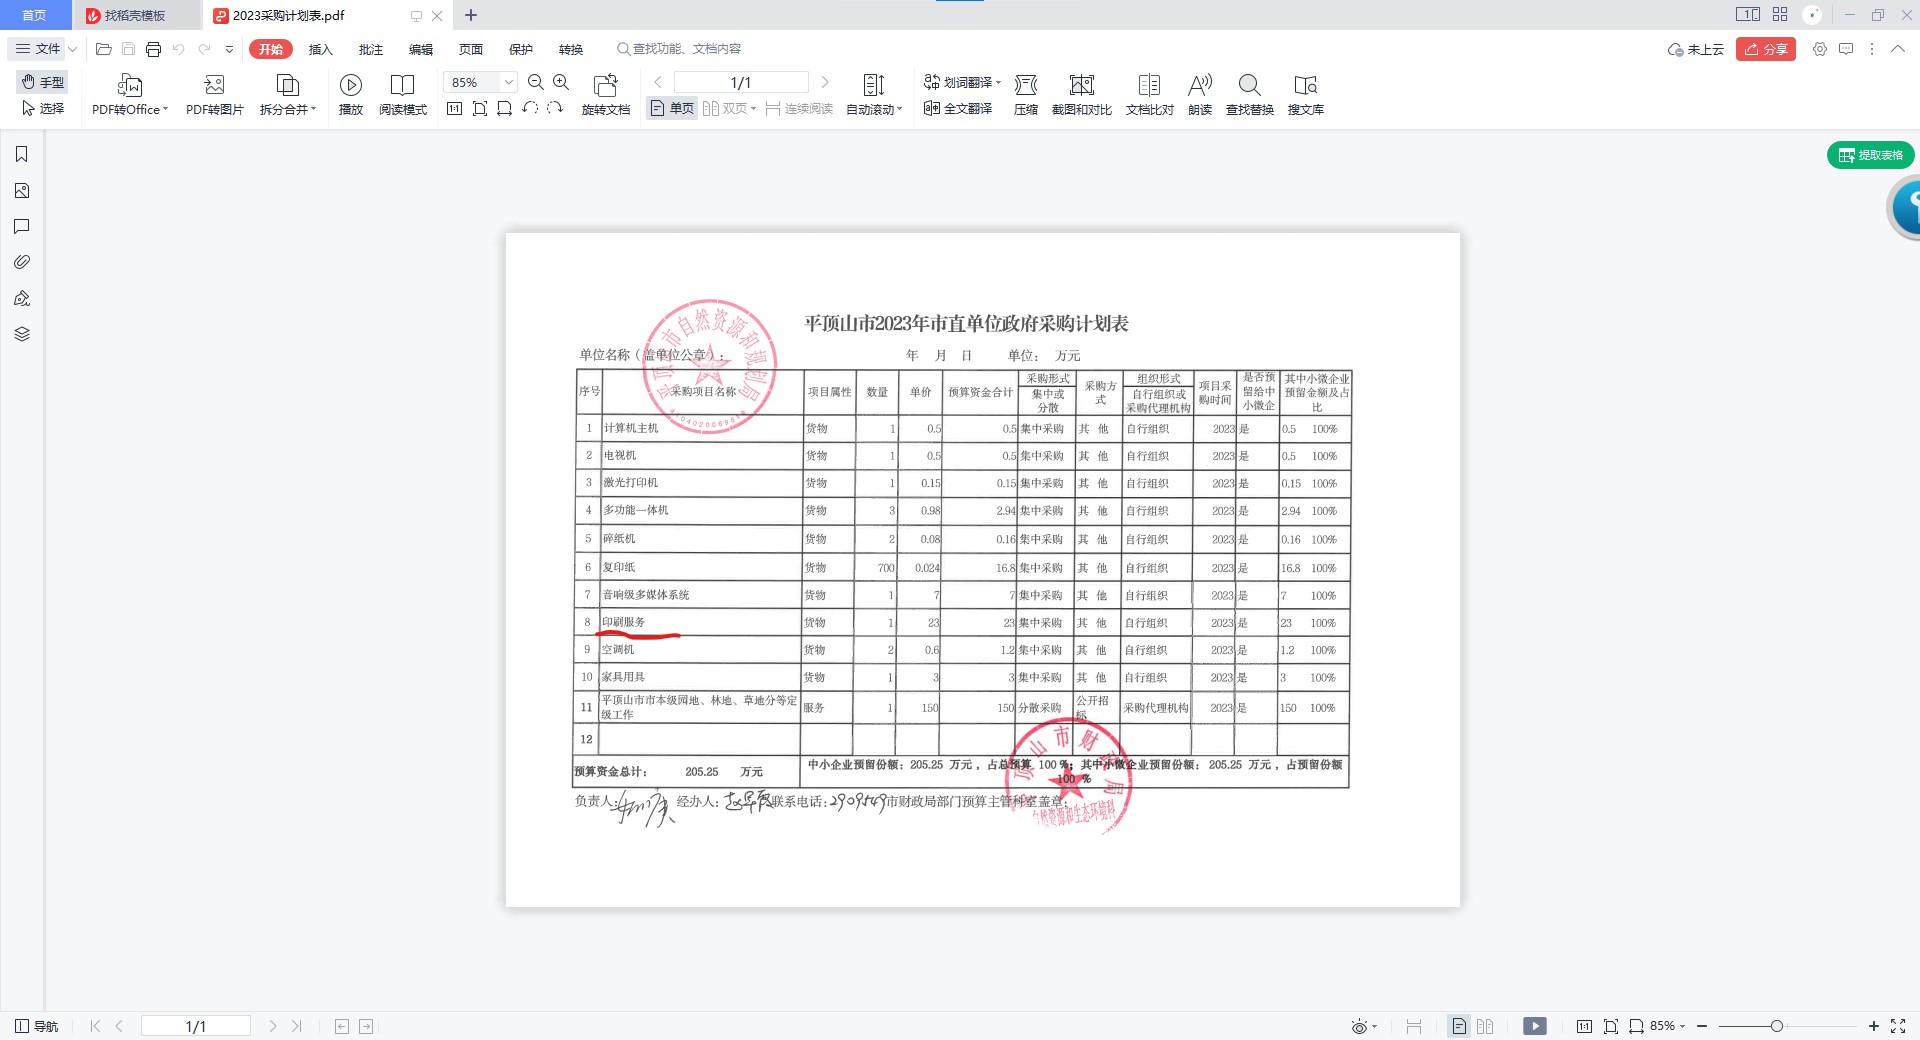Click the 压缩 compress icon
This screenshot has width=1920, height=1040.
(x=1026, y=85)
